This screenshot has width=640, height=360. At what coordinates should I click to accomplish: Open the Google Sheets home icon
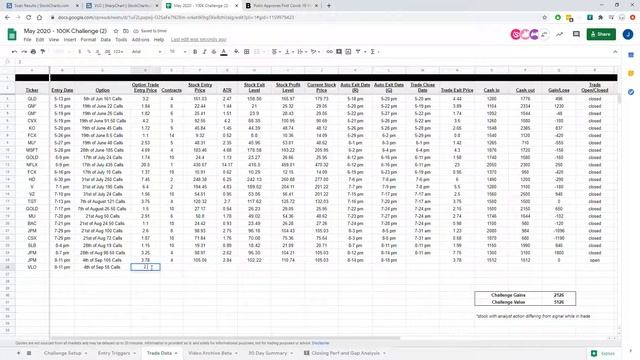coord(12,34)
